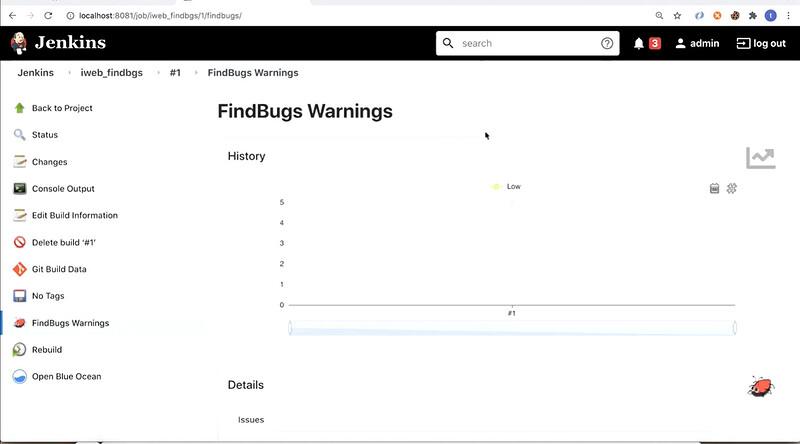The image size is (800, 444).
Task: Open the Status page
Action: click(45, 135)
